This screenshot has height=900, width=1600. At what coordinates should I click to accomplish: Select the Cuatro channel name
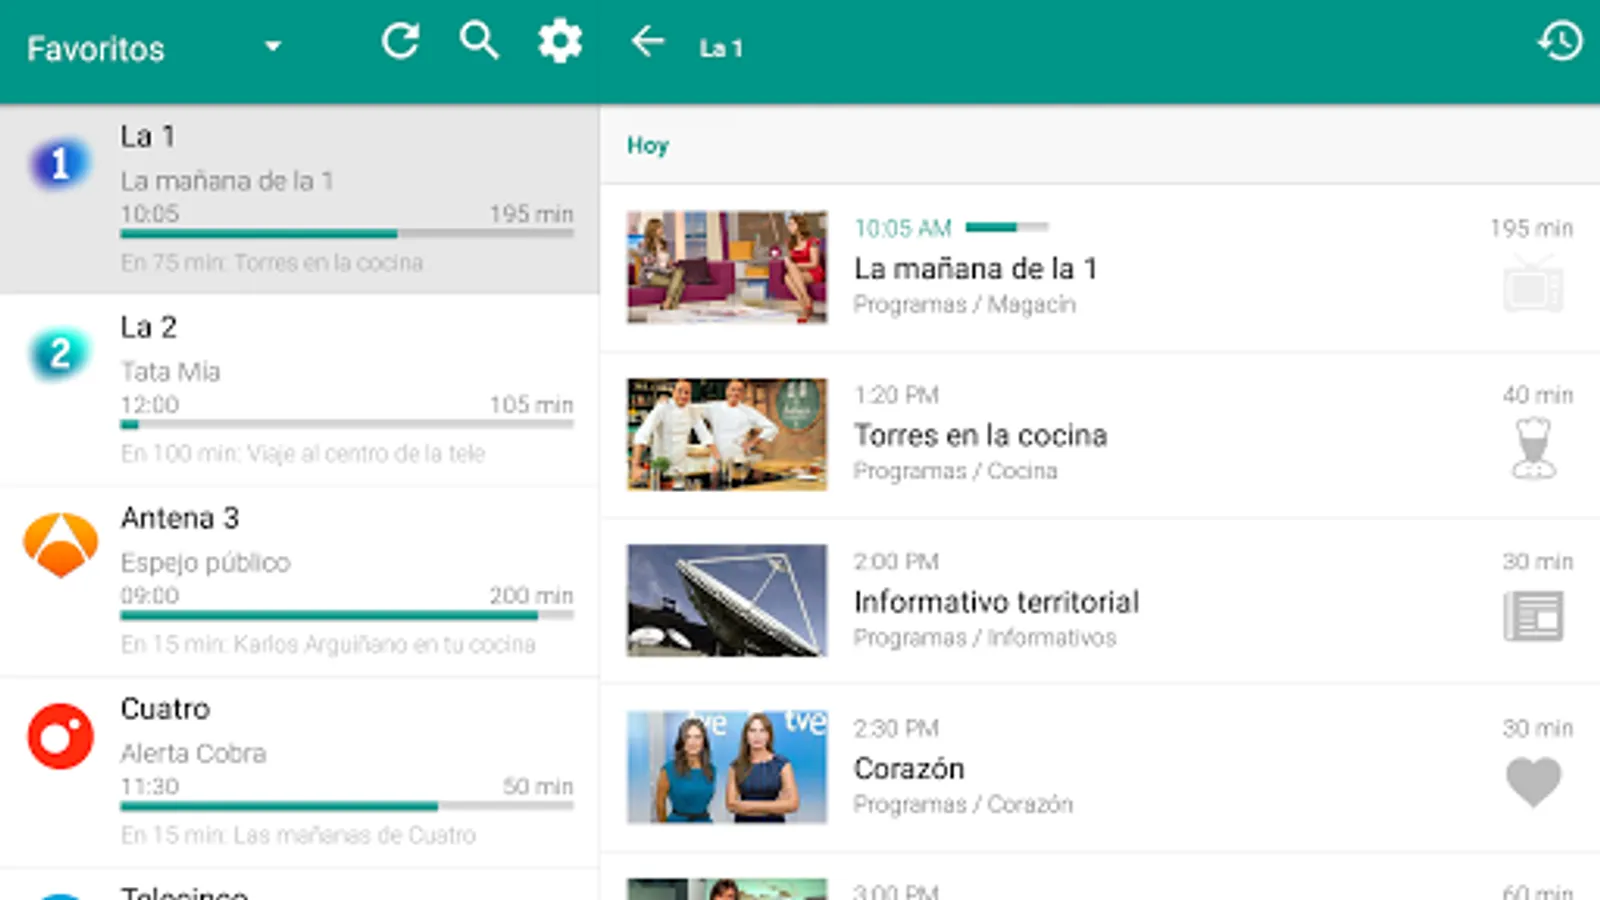click(165, 709)
